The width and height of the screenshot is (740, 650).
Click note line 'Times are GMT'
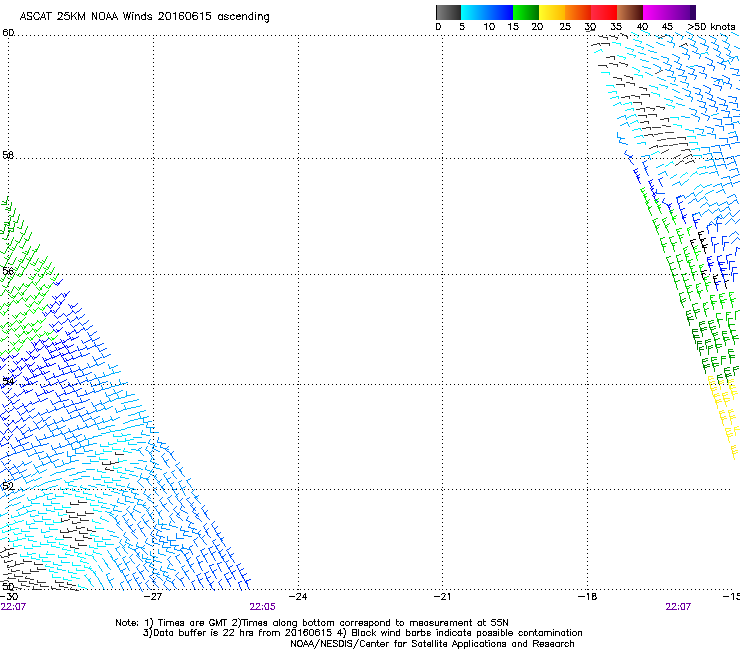[x=193, y=623]
